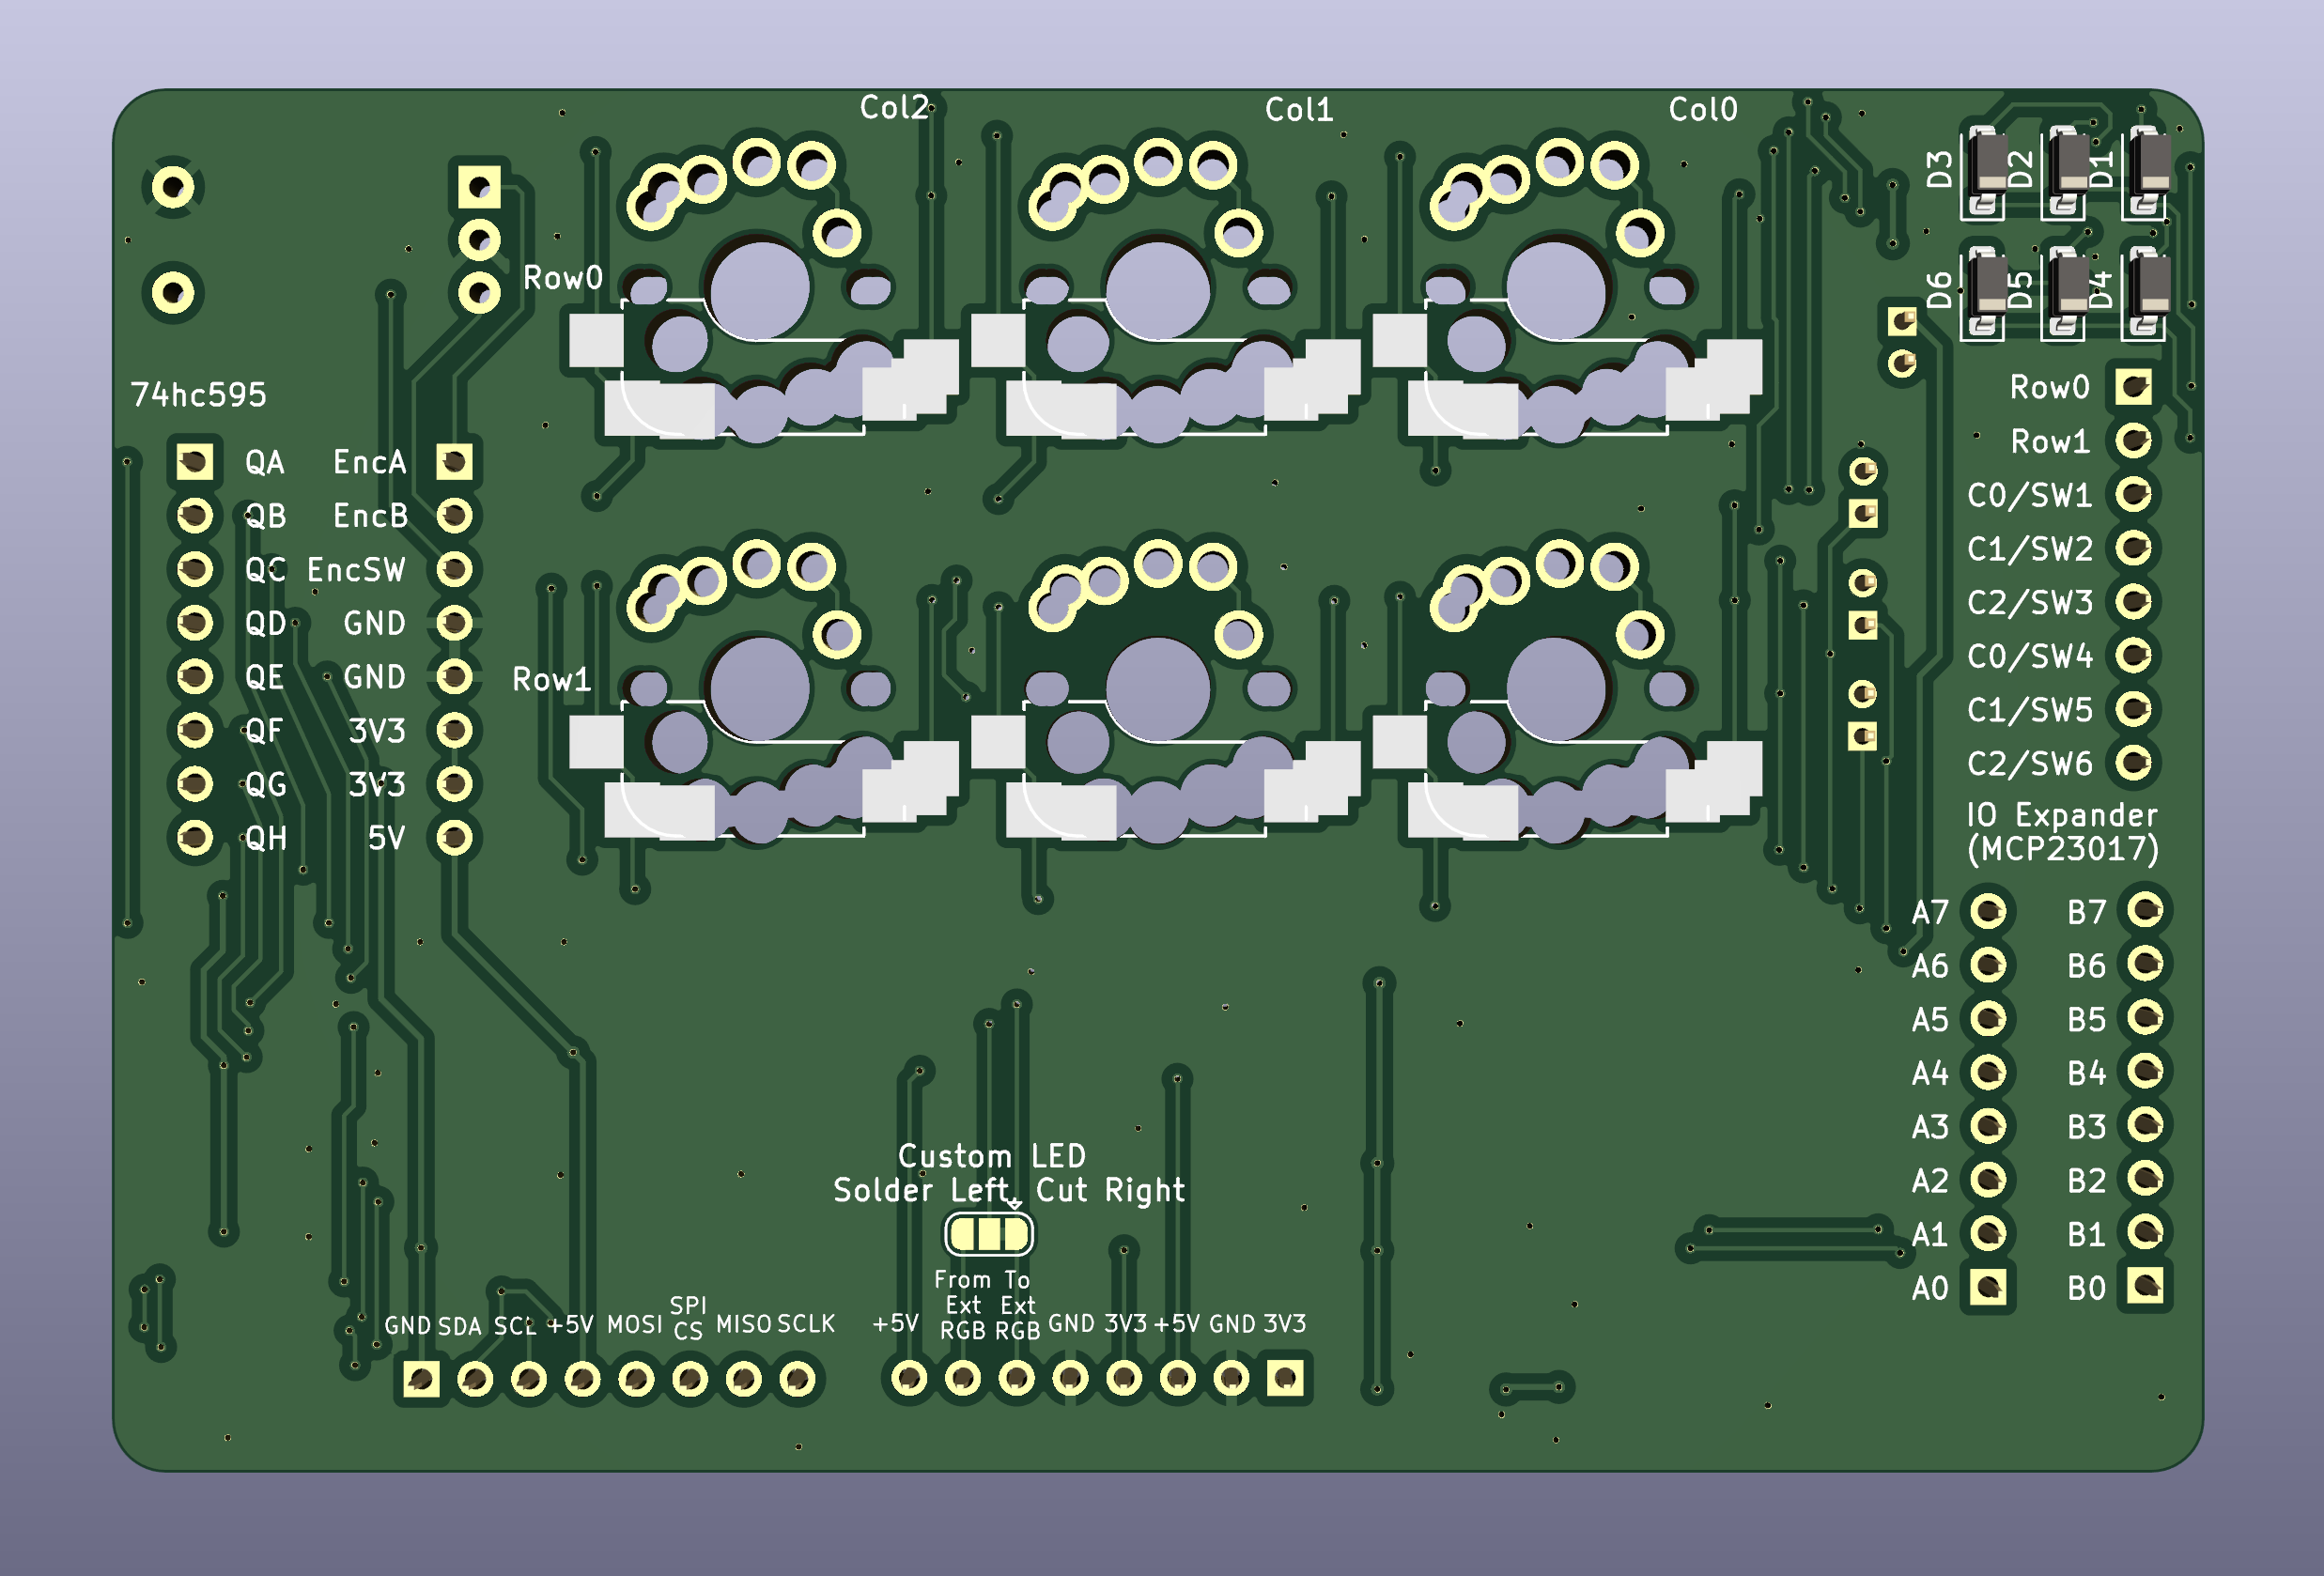Select the pad next to A3
The height and width of the screenshot is (1576, 2324).
click(1988, 1126)
